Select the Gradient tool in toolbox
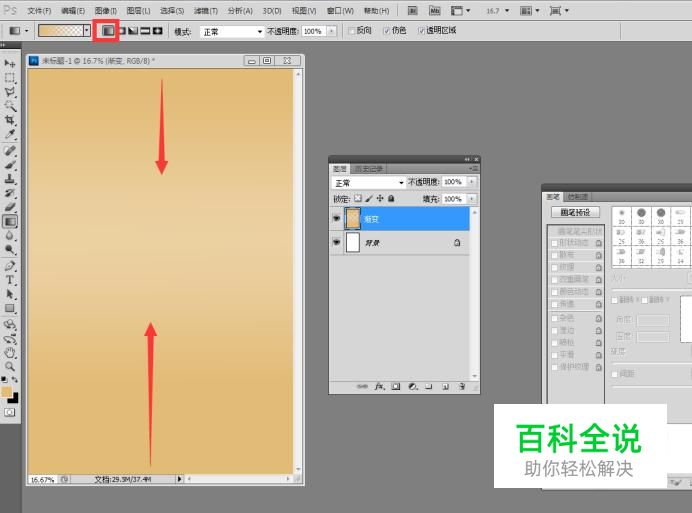This screenshot has height=513, width=692. click(9, 221)
